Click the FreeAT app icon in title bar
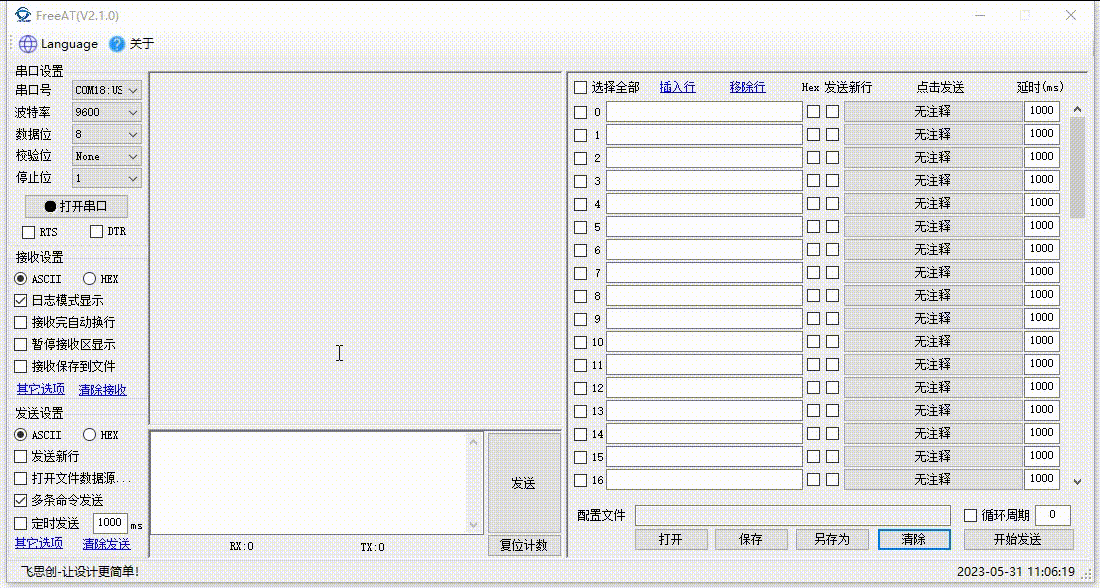Screen dimensions: 1100x588 (x=23, y=15)
